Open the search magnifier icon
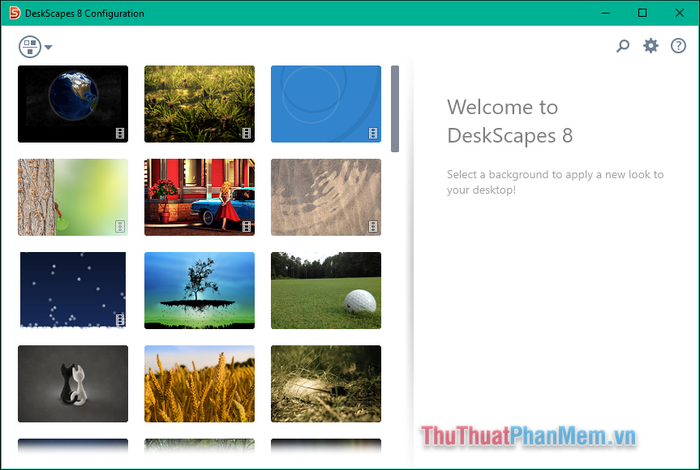 click(x=623, y=46)
